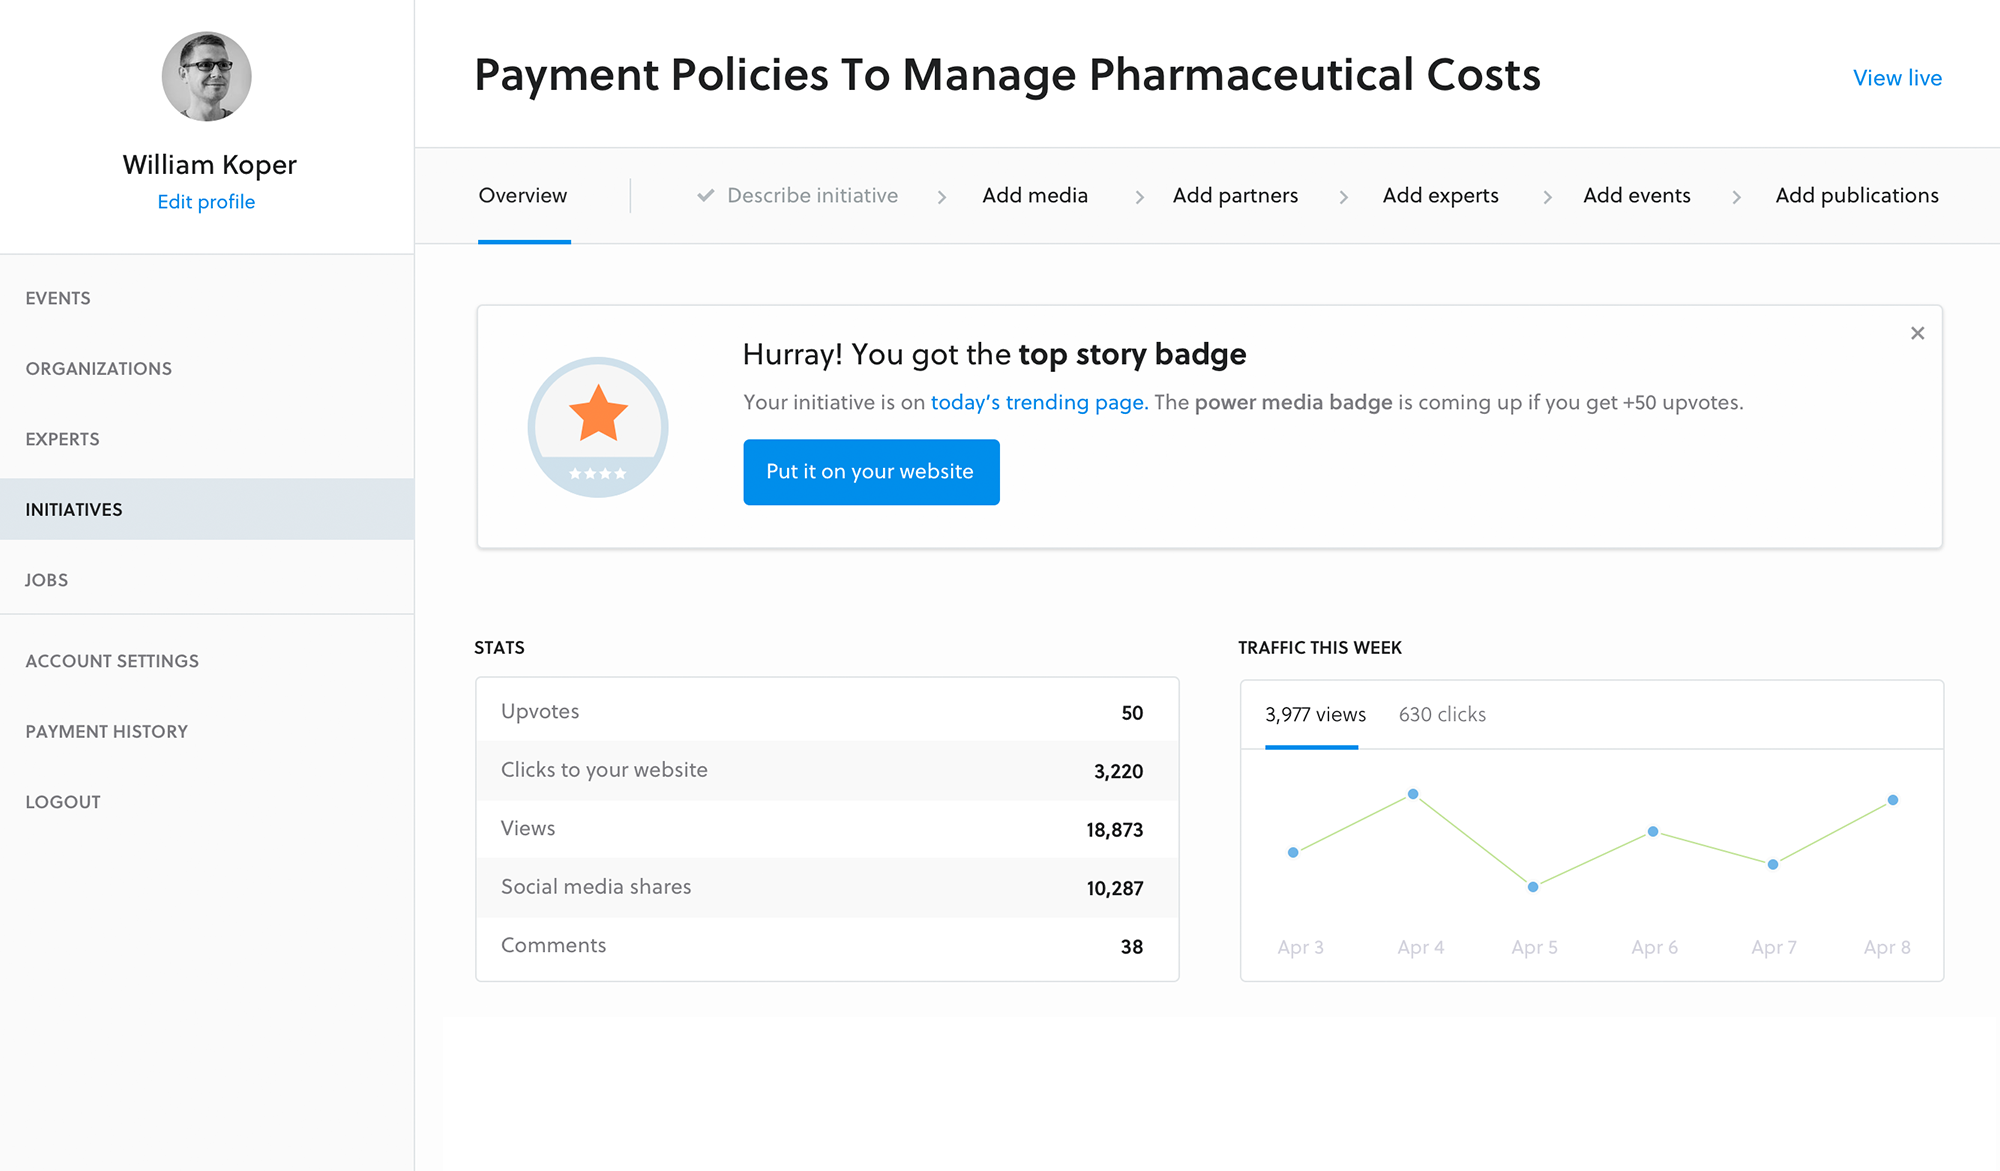Screen dimensions: 2000x1171
Task: Click William Koper's profile photo
Action: [207, 77]
